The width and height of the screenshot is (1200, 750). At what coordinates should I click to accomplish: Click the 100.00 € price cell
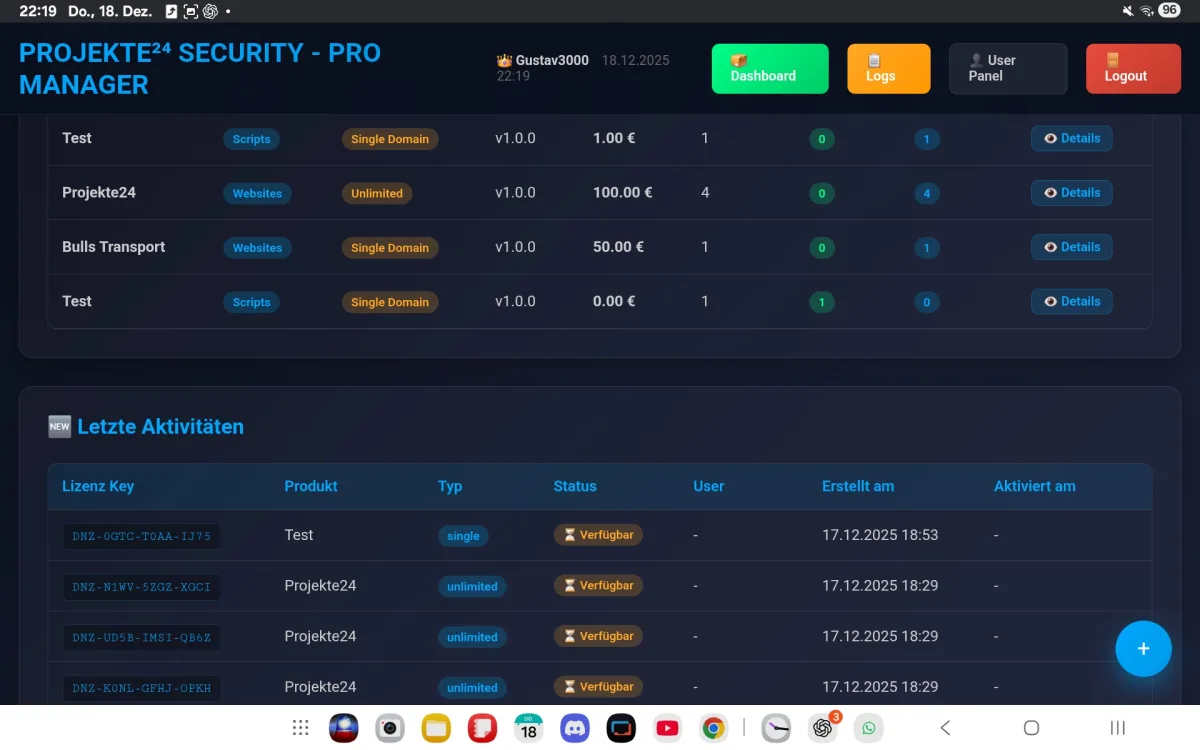(x=622, y=192)
